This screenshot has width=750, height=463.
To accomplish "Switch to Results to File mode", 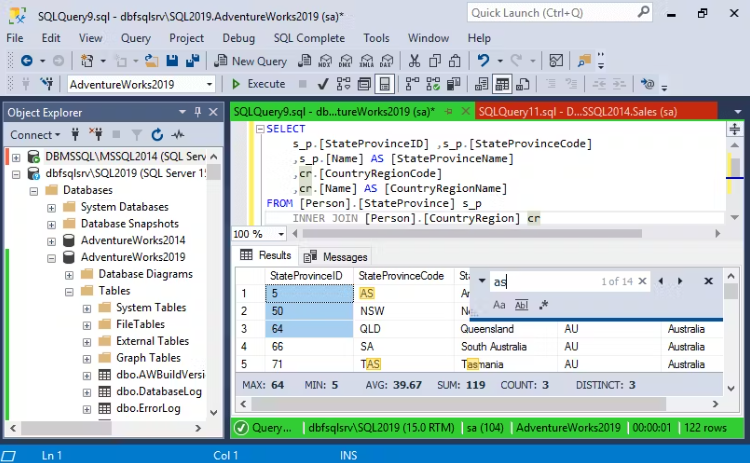I will (523, 85).
